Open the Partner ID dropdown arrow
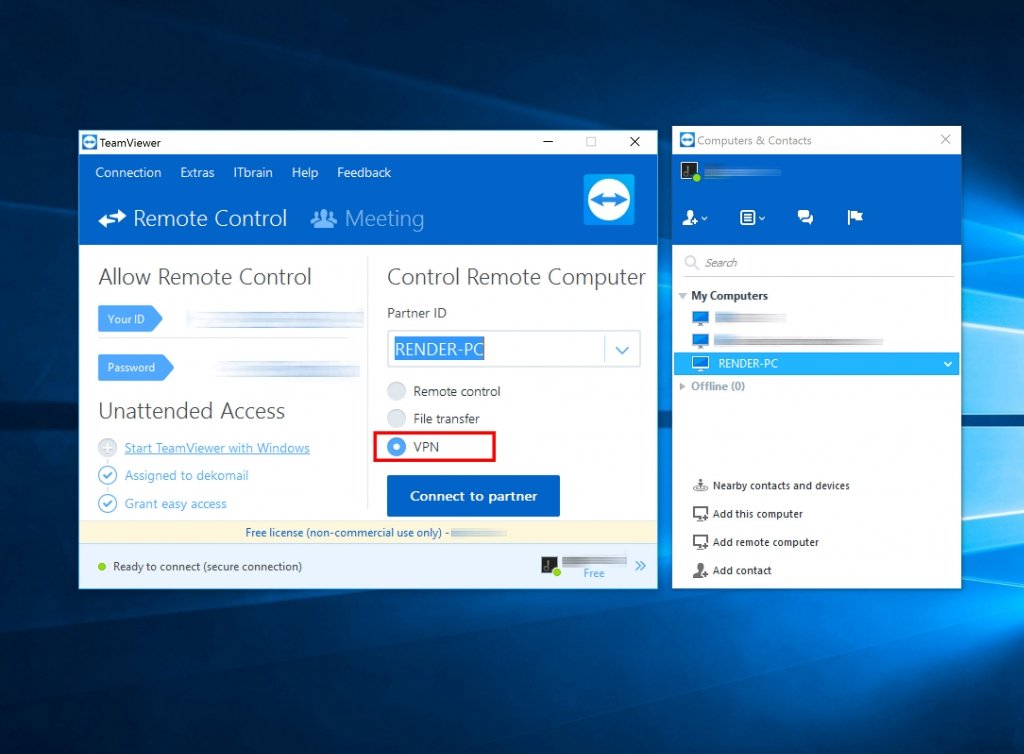This screenshot has width=1024, height=754. click(x=622, y=350)
